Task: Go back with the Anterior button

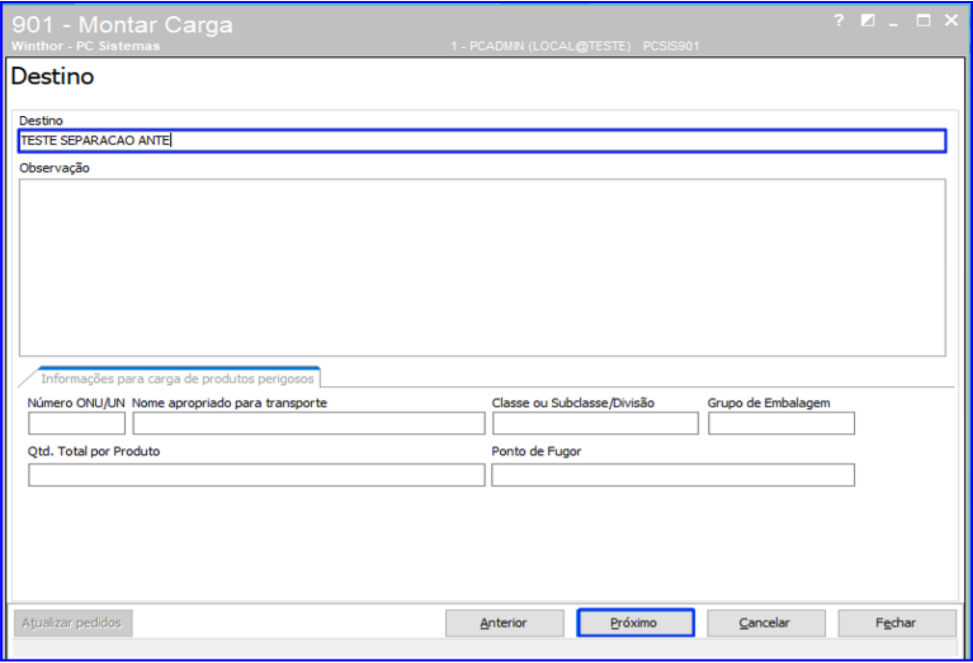Action: pyautogui.click(x=504, y=623)
